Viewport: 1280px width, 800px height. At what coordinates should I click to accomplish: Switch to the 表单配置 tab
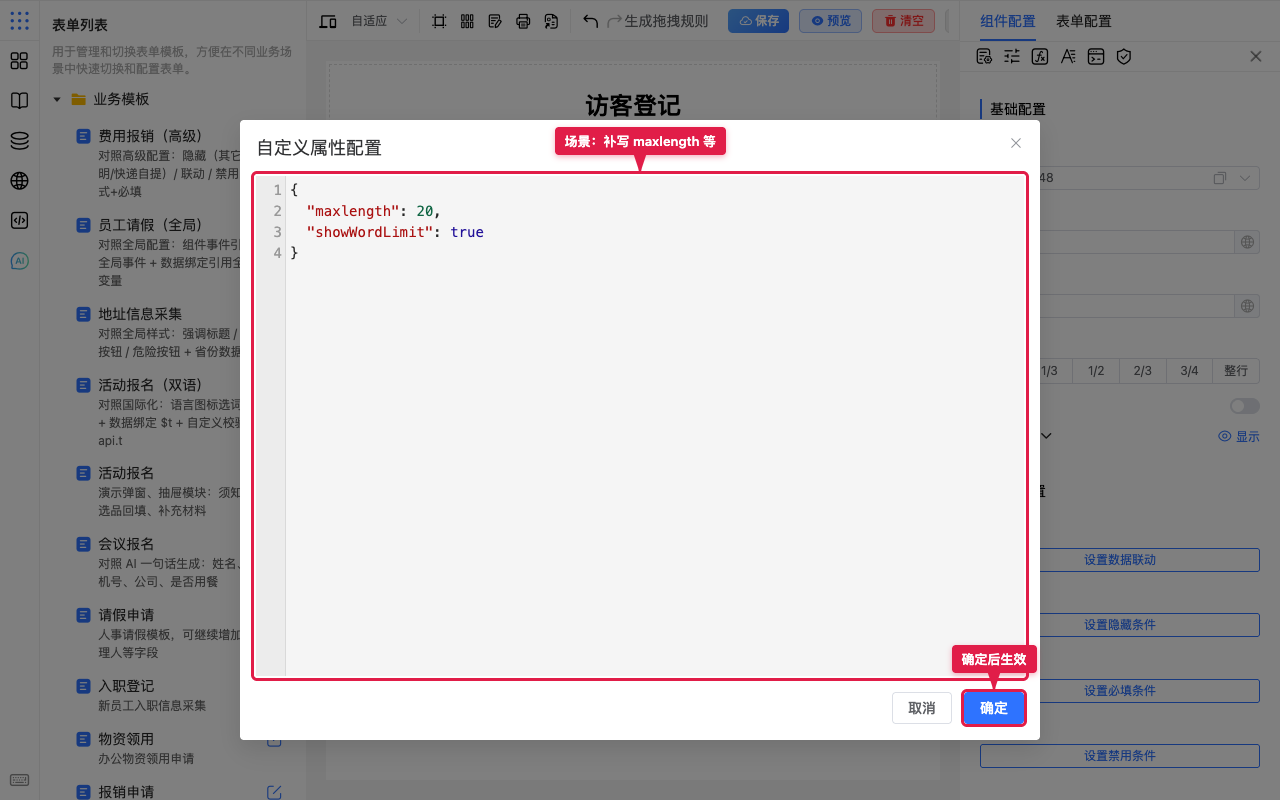(1083, 21)
